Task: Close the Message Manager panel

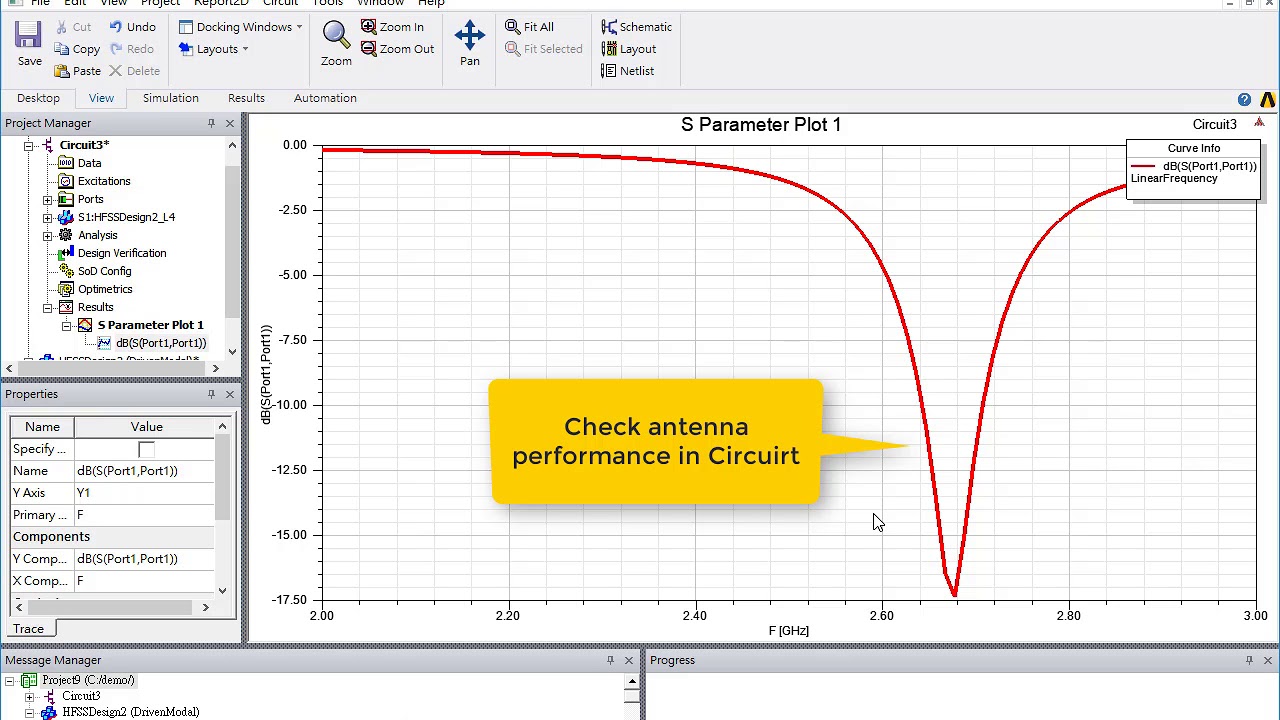Action: pyautogui.click(x=629, y=660)
